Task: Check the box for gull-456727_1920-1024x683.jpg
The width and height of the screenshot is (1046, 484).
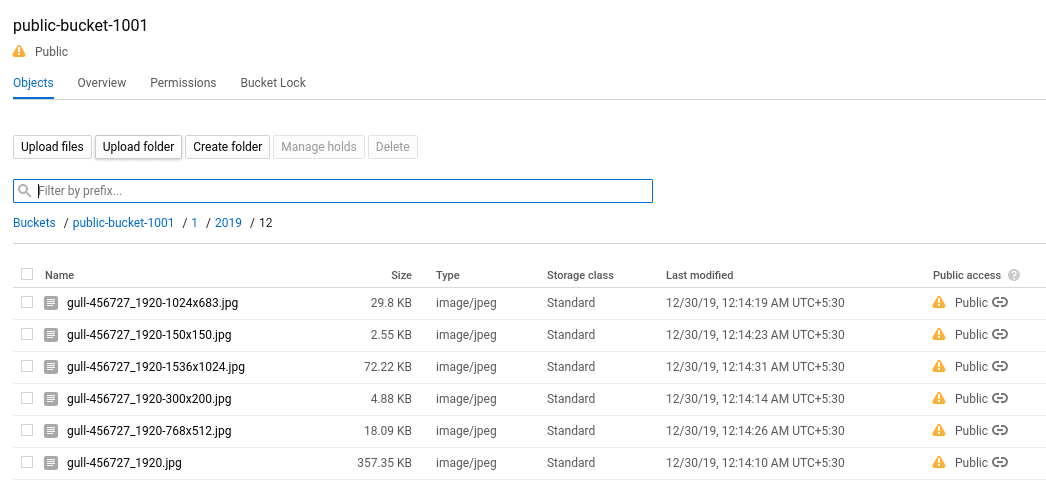Action: coord(27,302)
